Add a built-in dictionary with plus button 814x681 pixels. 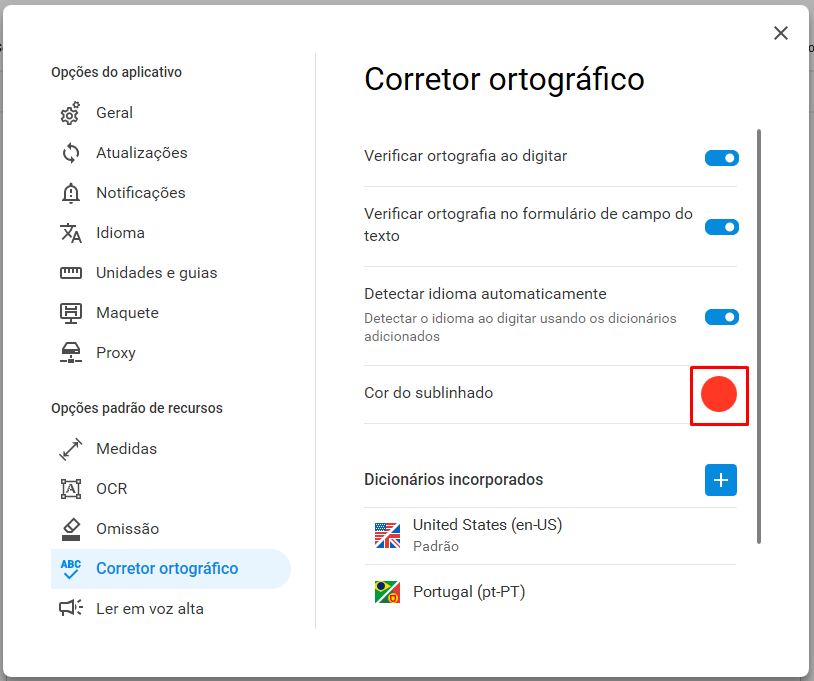[x=721, y=480]
